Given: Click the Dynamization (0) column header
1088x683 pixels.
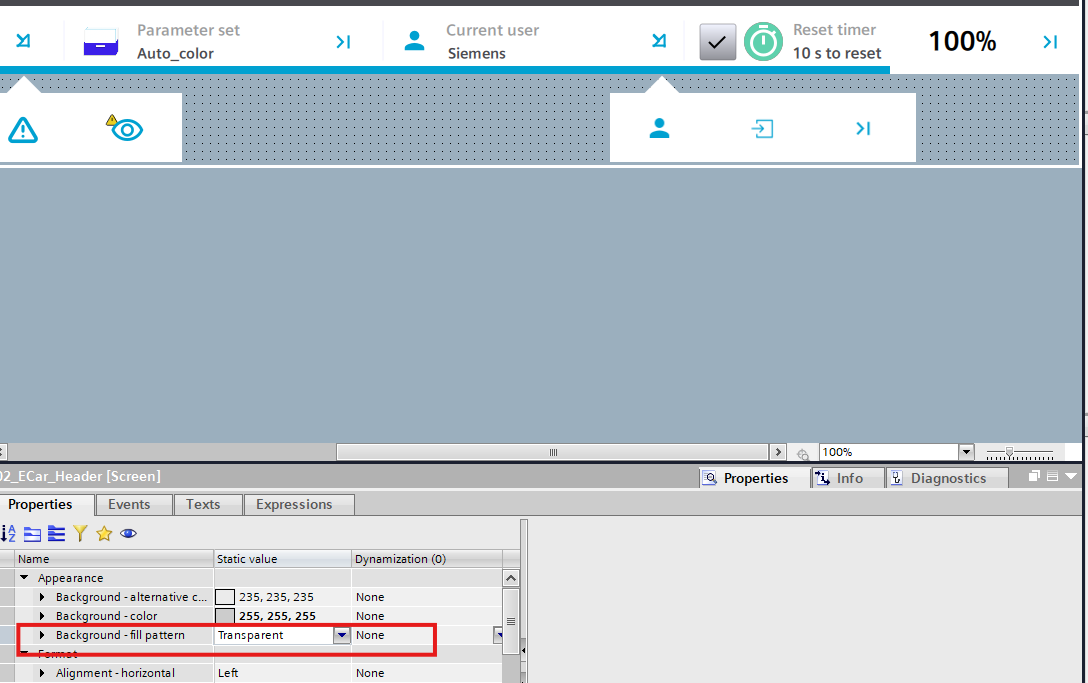Looking at the screenshot, I should 427,559.
